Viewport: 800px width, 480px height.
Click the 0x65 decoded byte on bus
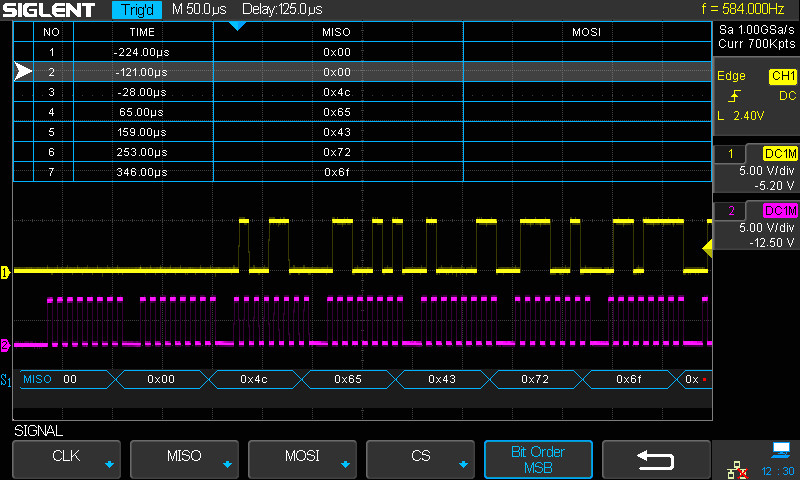pyautogui.click(x=348, y=380)
